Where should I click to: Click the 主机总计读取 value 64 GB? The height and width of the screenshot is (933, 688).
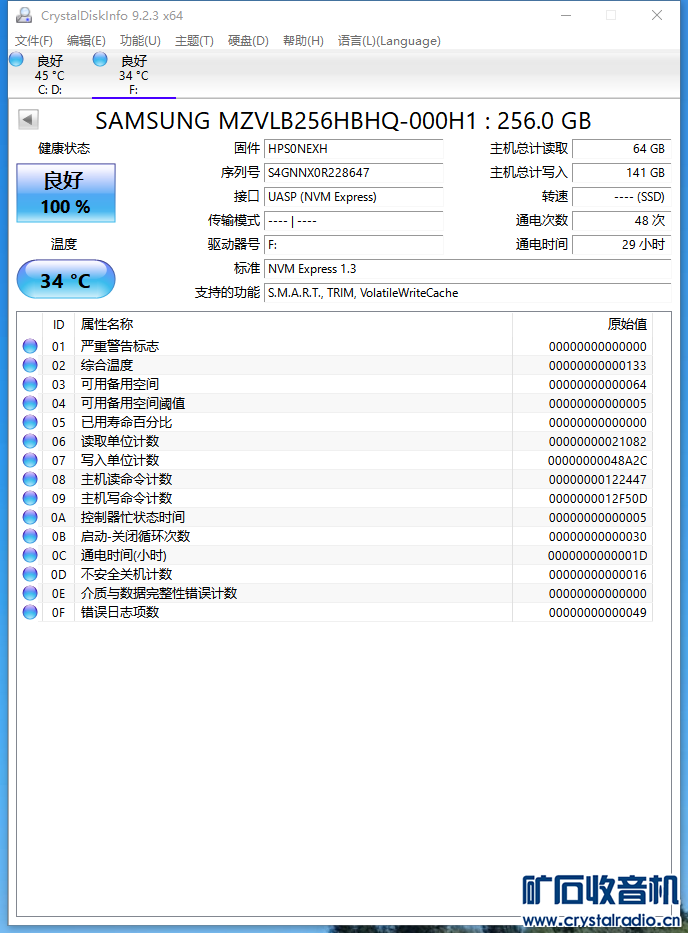click(x=621, y=149)
